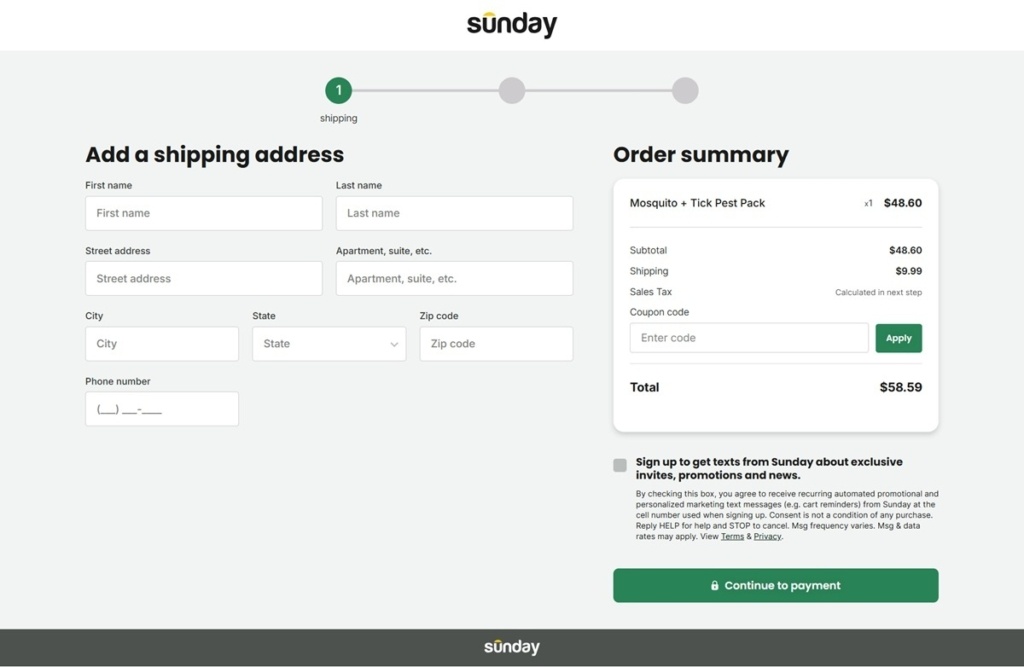Viewport: 1024px width, 667px height.
Task: Click the third checkout step circle
Action: tap(685, 90)
